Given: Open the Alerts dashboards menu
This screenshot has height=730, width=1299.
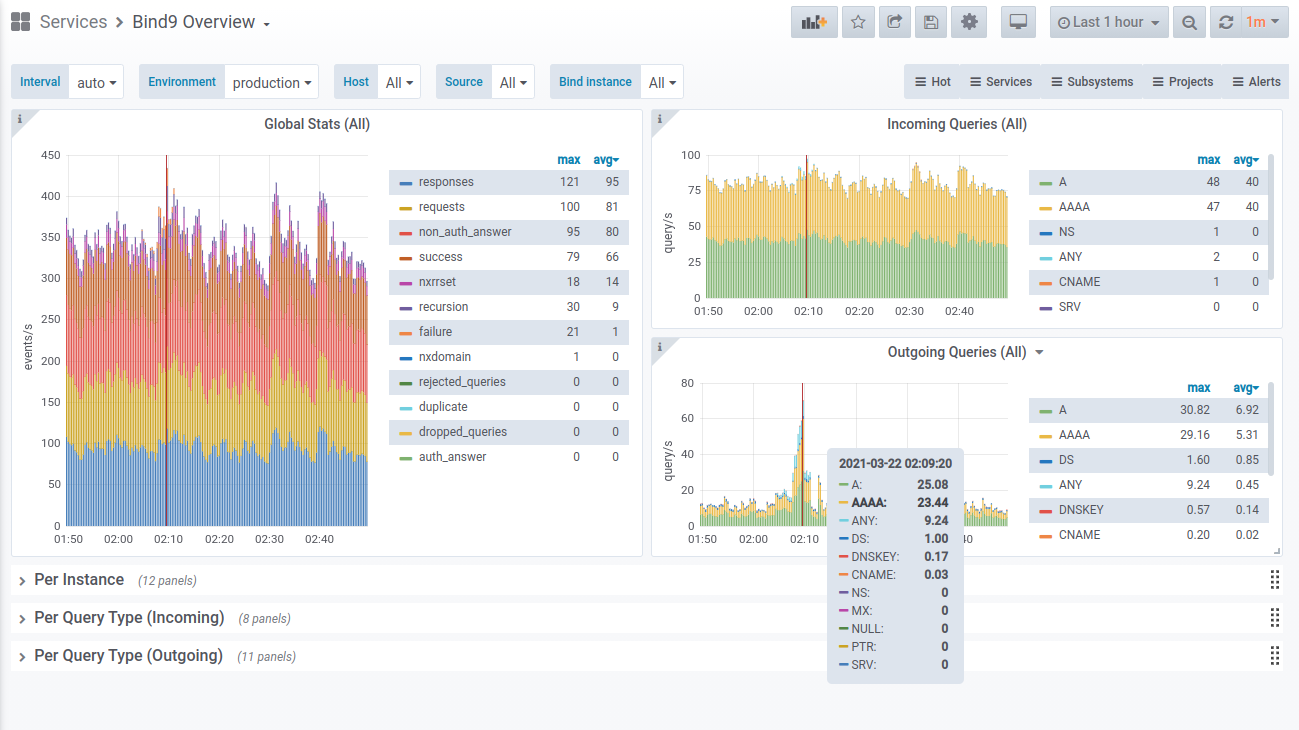Looking at the screenshot, I should point(1256,82).
